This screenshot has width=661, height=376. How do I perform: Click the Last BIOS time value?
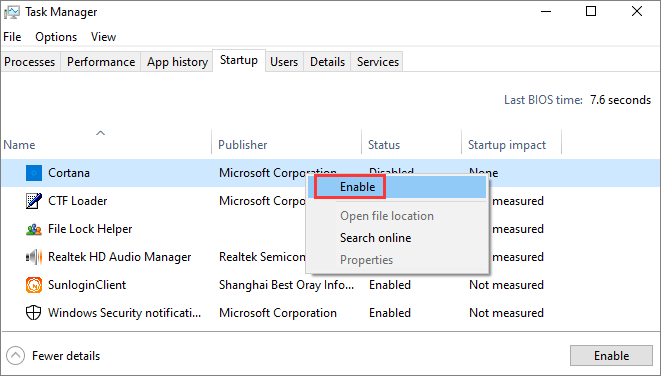click(620, 100)
